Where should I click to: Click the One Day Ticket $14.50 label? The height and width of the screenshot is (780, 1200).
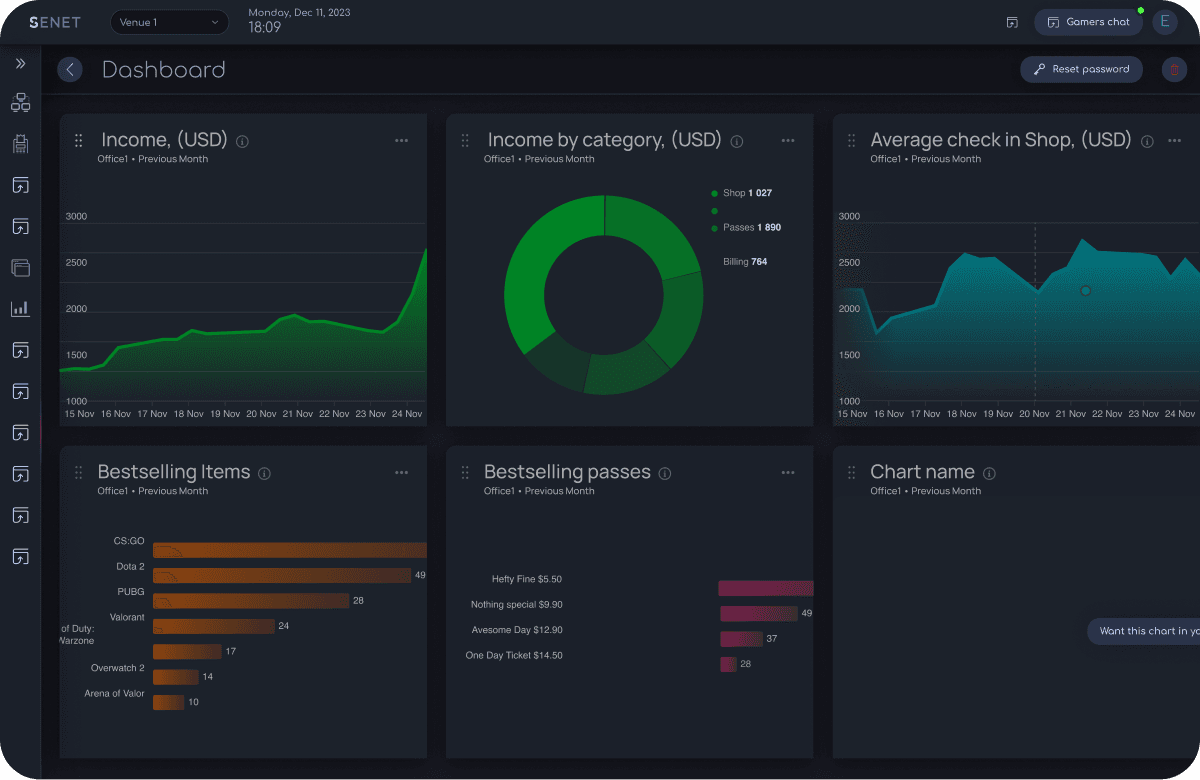514,656
